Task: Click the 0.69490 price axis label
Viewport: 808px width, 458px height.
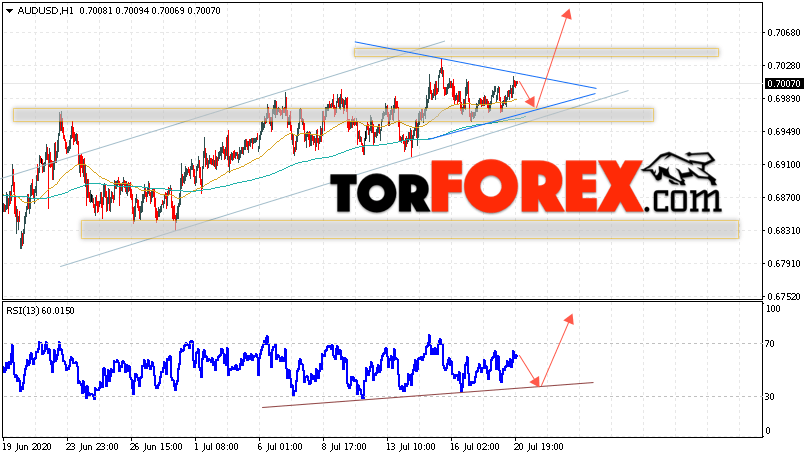Action: click(x=784, y=132)
